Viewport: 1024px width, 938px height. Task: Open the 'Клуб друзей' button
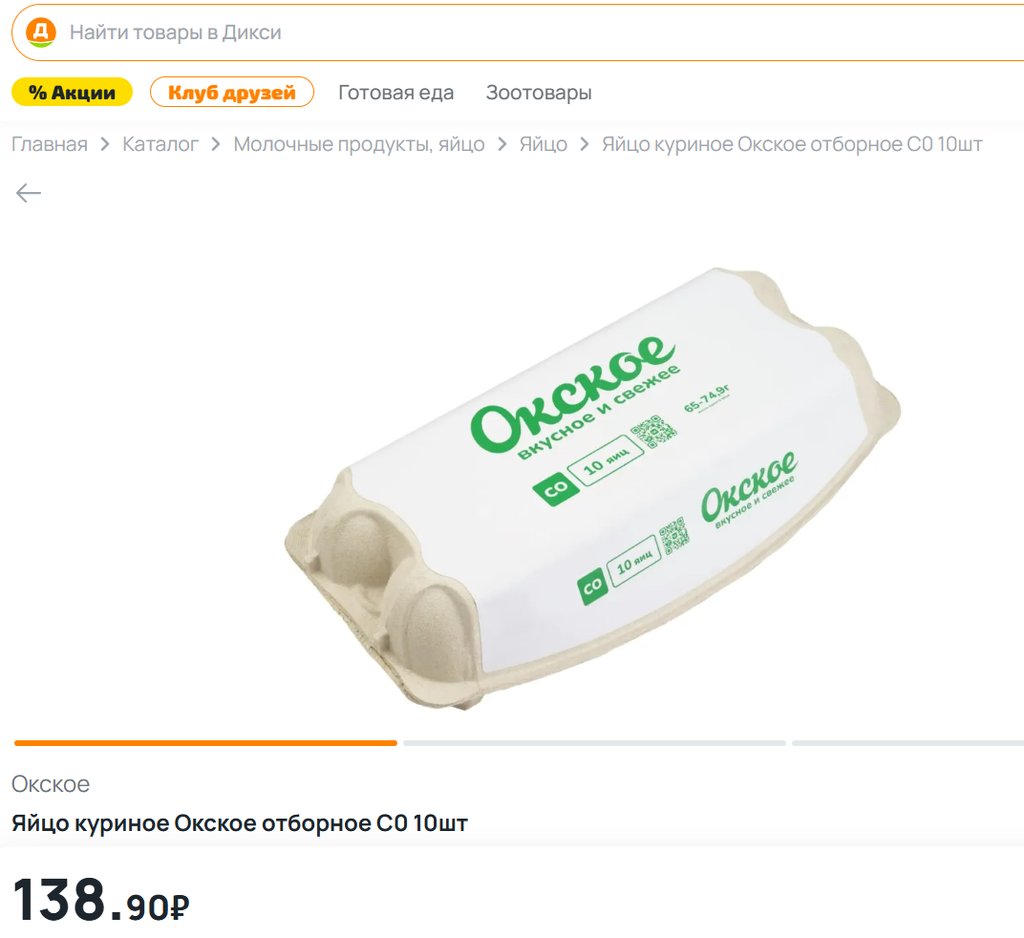click(x=232, y=93)
